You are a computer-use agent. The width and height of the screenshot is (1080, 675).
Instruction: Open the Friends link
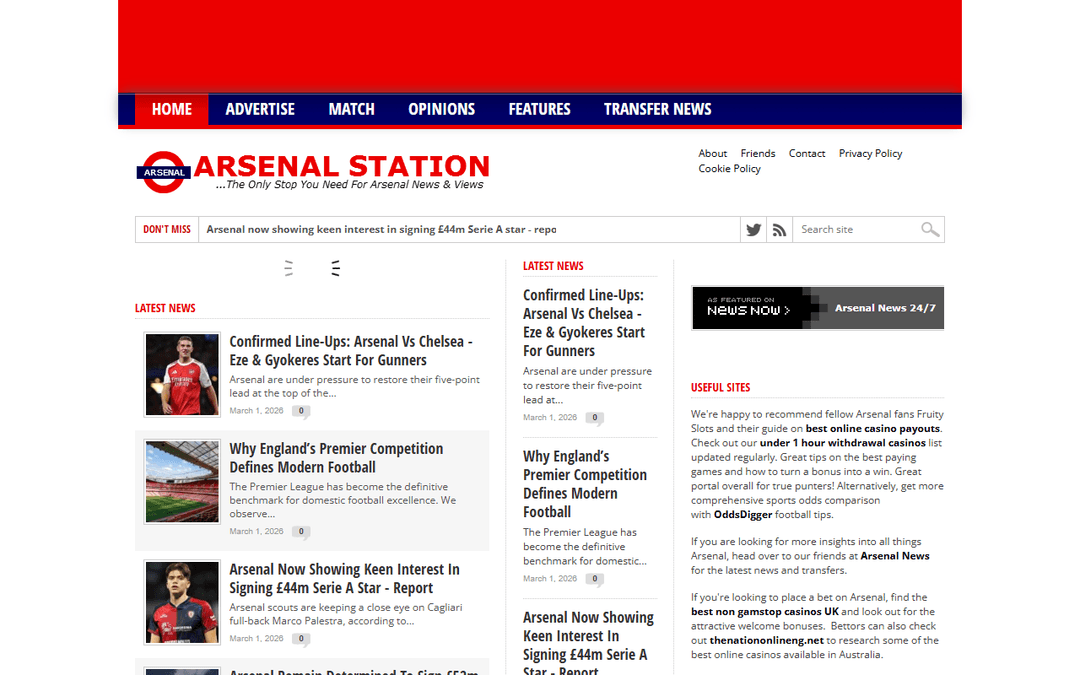tap(758, 154)
